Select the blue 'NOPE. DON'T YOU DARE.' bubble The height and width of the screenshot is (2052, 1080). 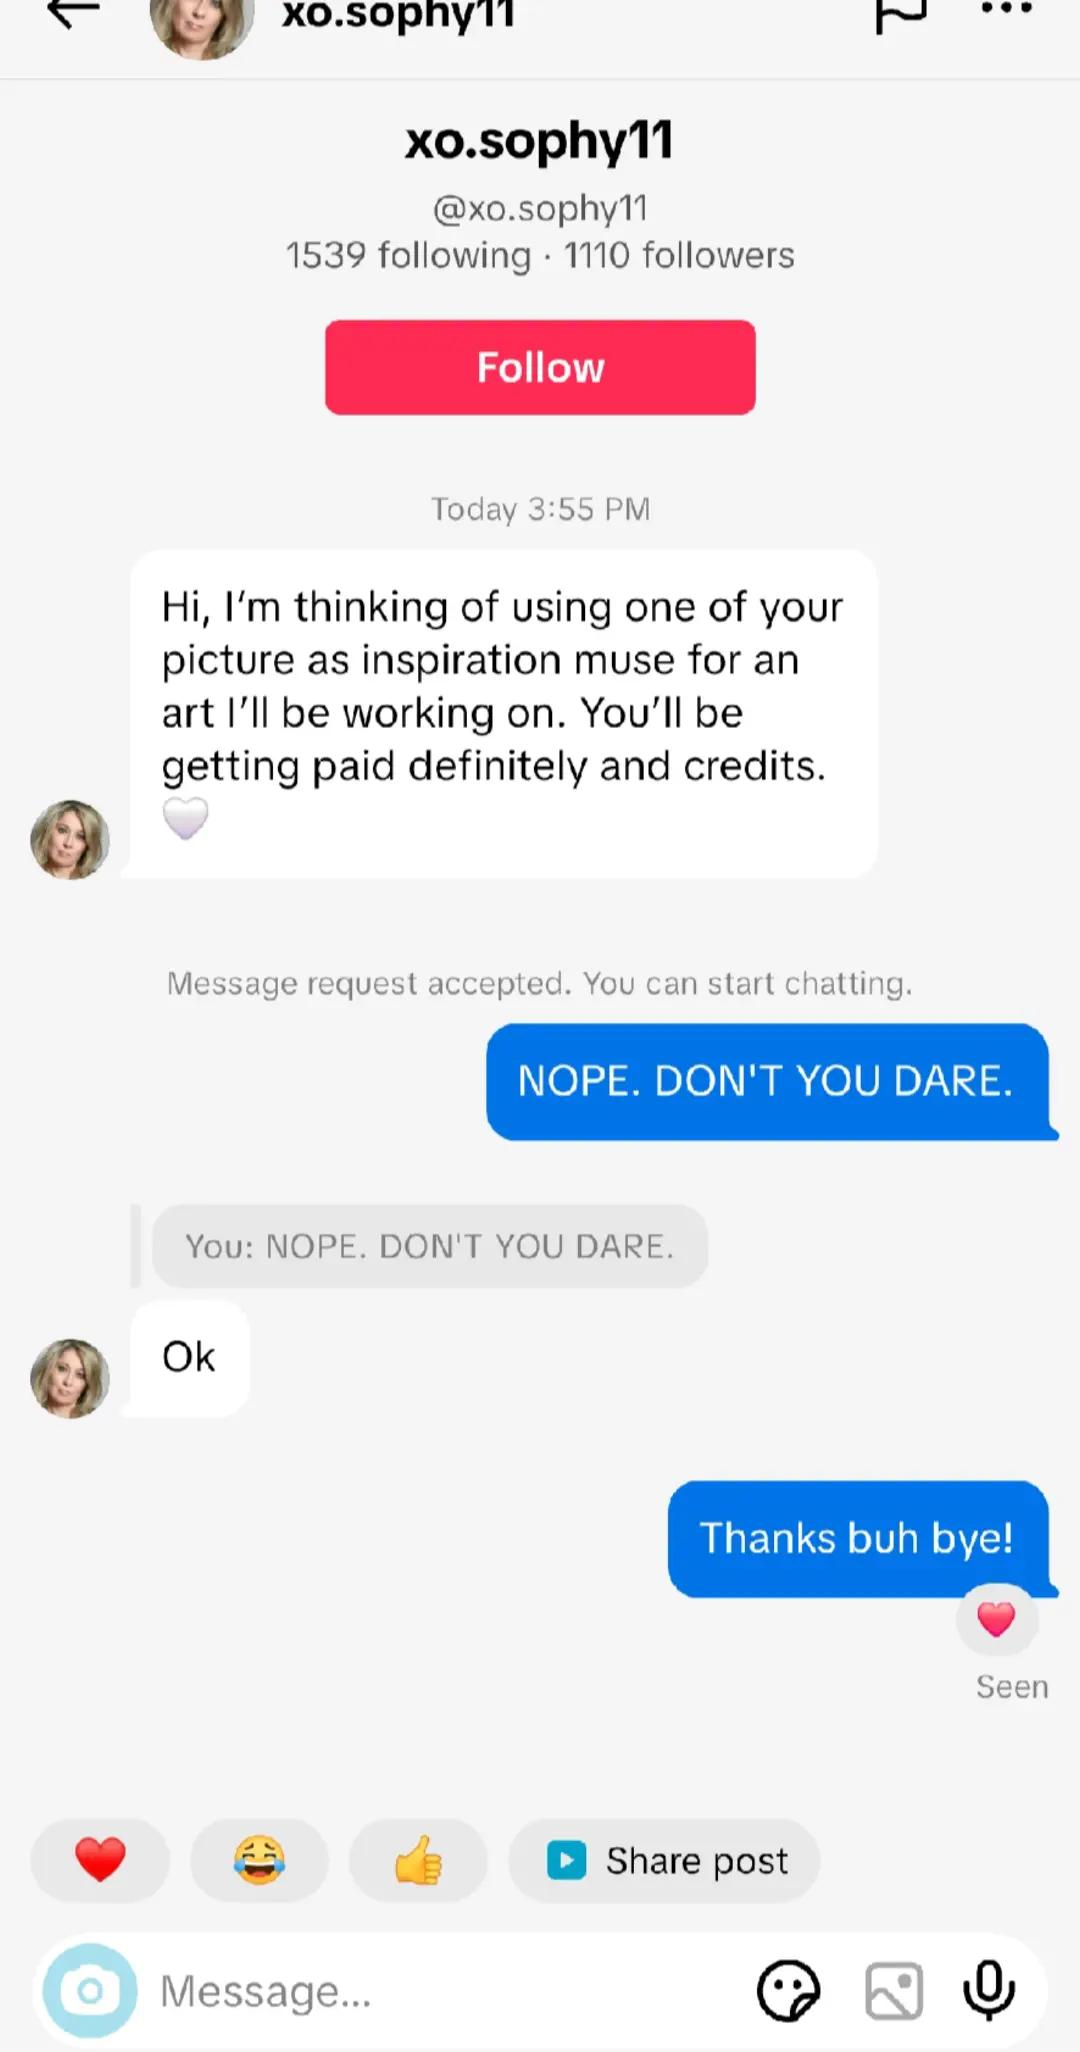coord(768,1081)
